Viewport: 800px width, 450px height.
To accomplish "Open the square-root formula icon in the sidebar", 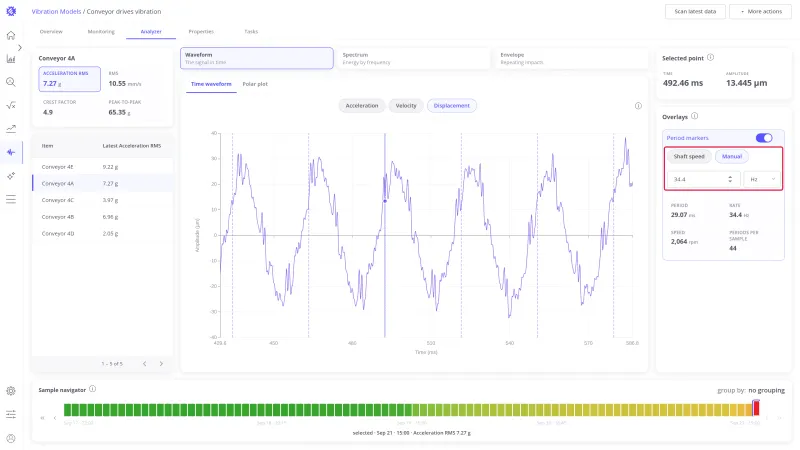I will click(x=11, y=106).
